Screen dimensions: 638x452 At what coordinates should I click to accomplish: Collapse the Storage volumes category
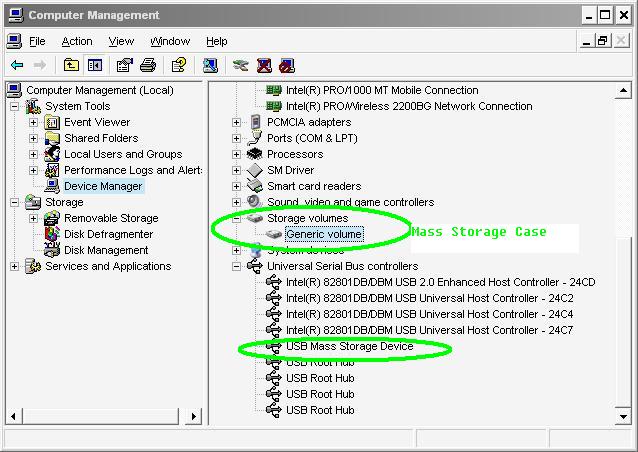[x=236, y=218]
